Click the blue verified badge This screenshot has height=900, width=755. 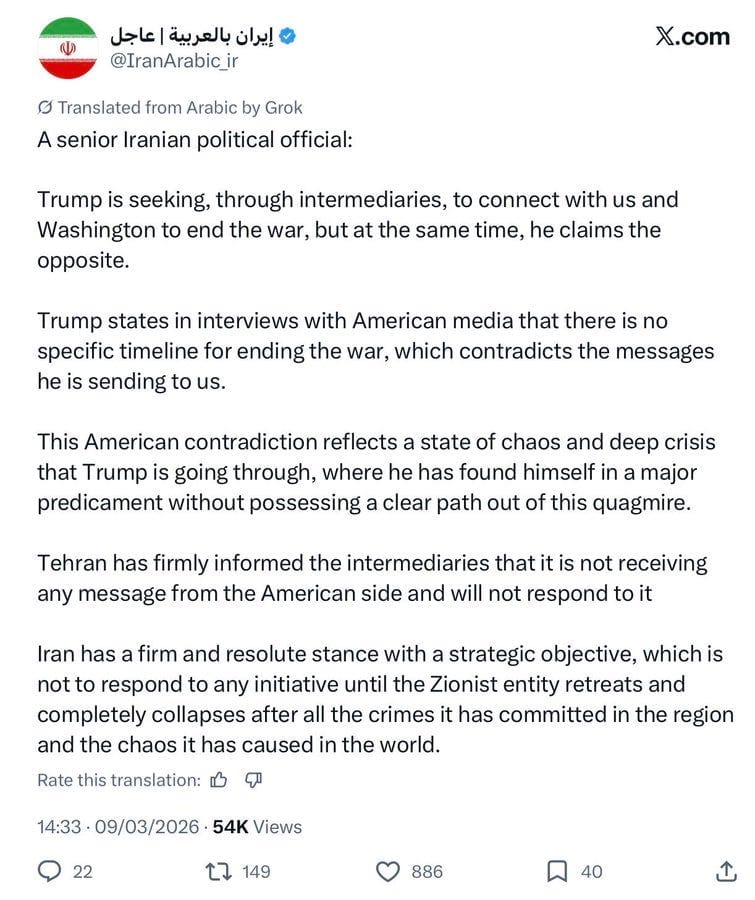point(287,37)
